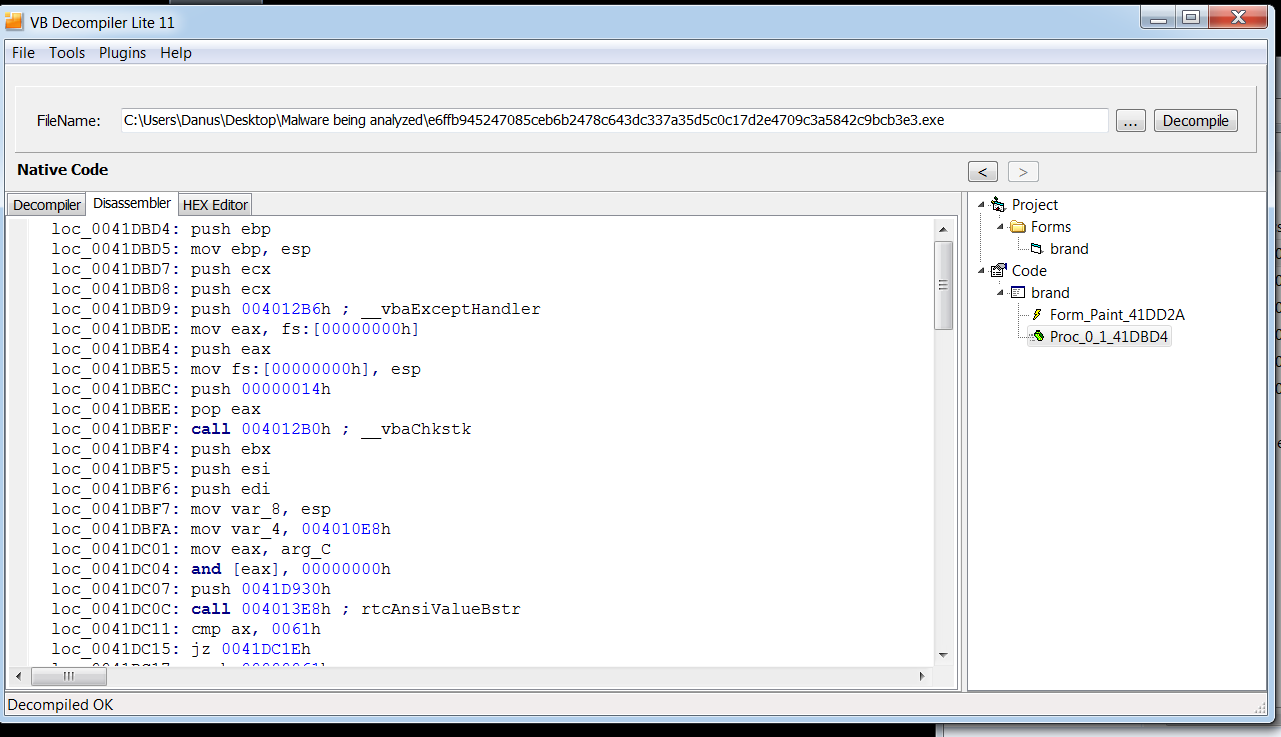Click line loc_0041DBF4: push ebx
This screenshot has height=737, width=1281.
161,449
